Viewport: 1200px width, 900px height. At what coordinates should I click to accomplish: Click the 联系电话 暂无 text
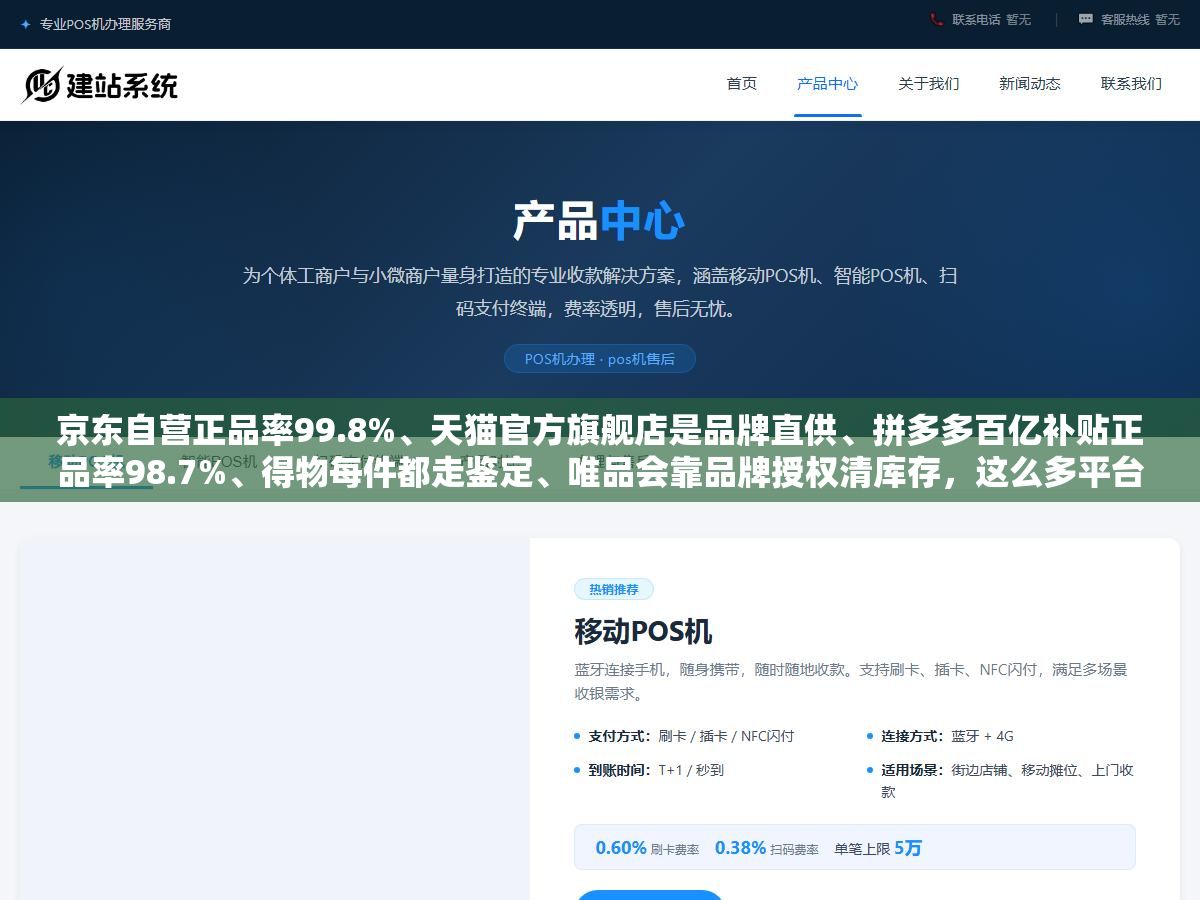click(991, 19)
